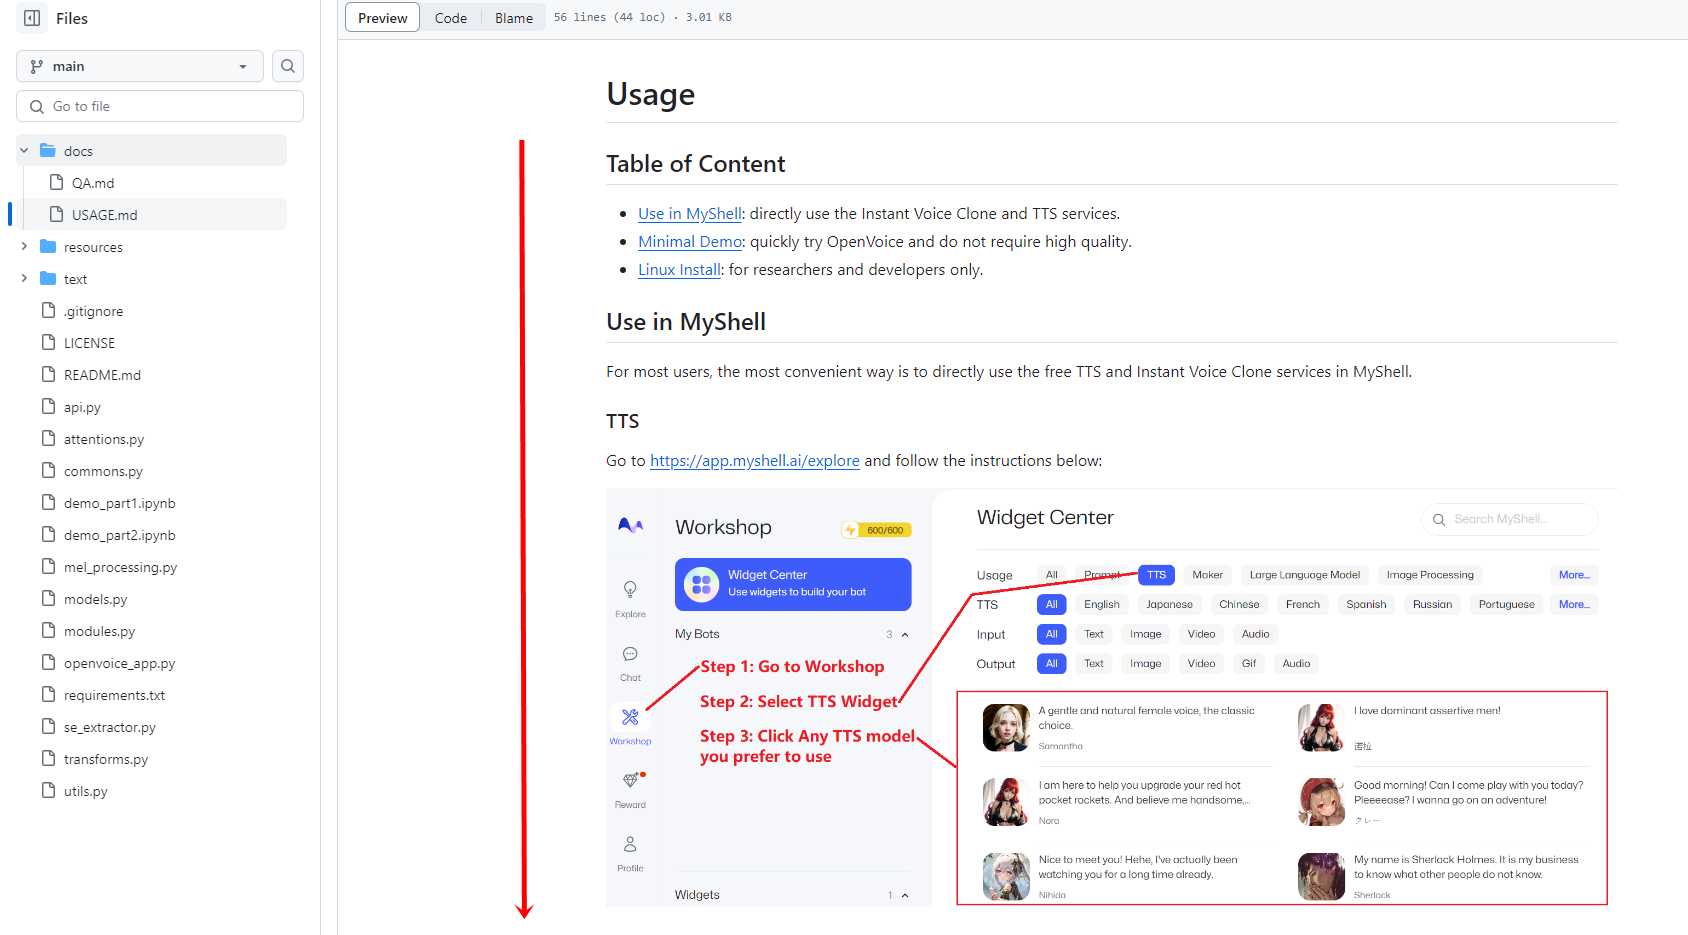Switch to the Preview tab
Image resolution: width=1688 pixels, height=935 pixels.
point(382,18)
